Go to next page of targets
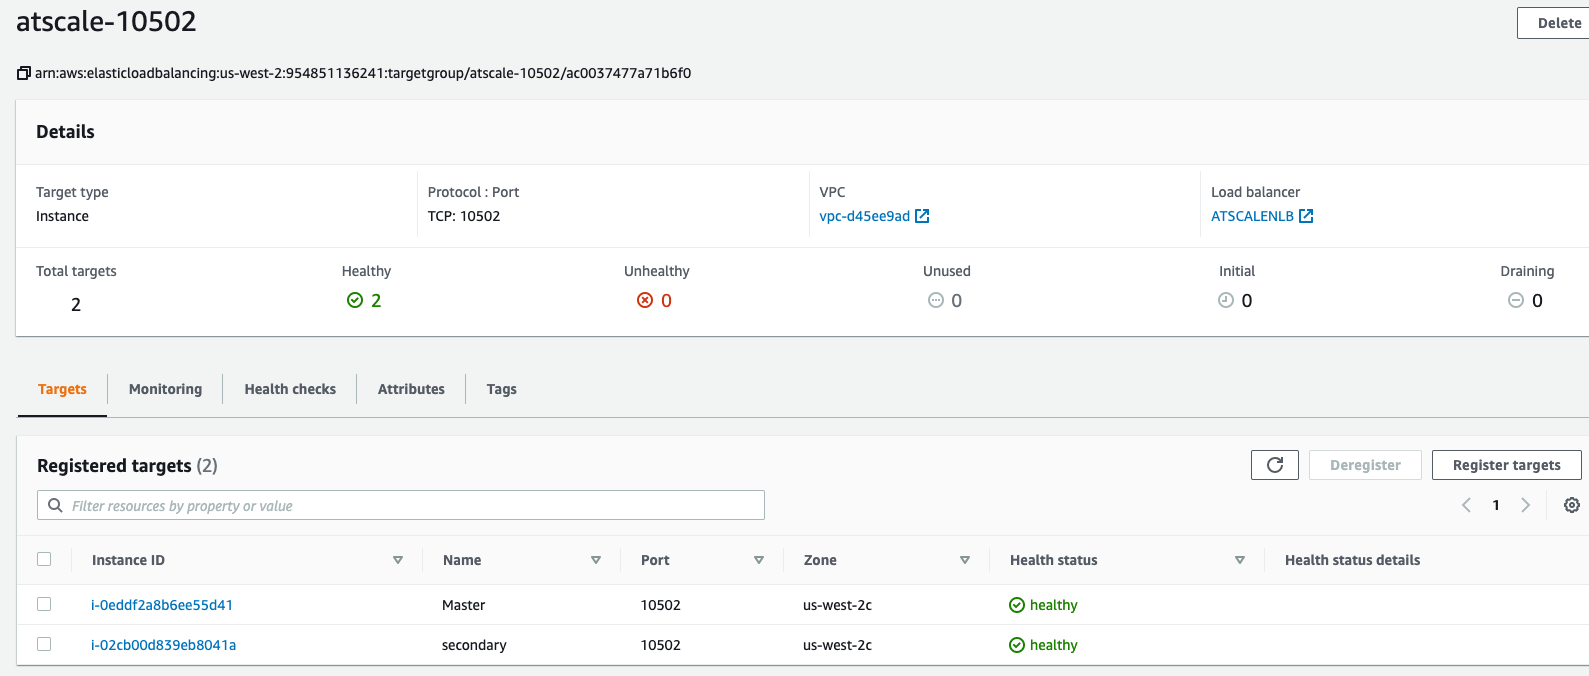 1526,505
